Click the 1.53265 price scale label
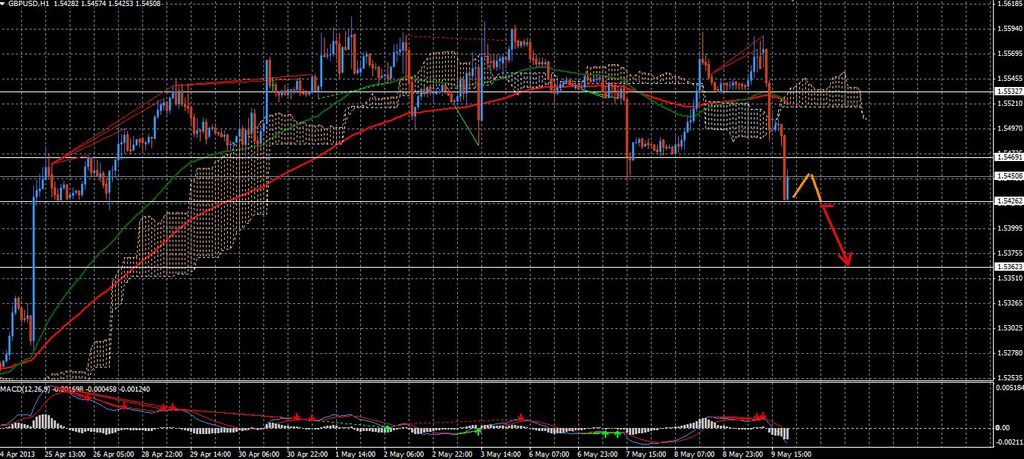The height and width of the screenshot is (459, 1024). 1010,304
